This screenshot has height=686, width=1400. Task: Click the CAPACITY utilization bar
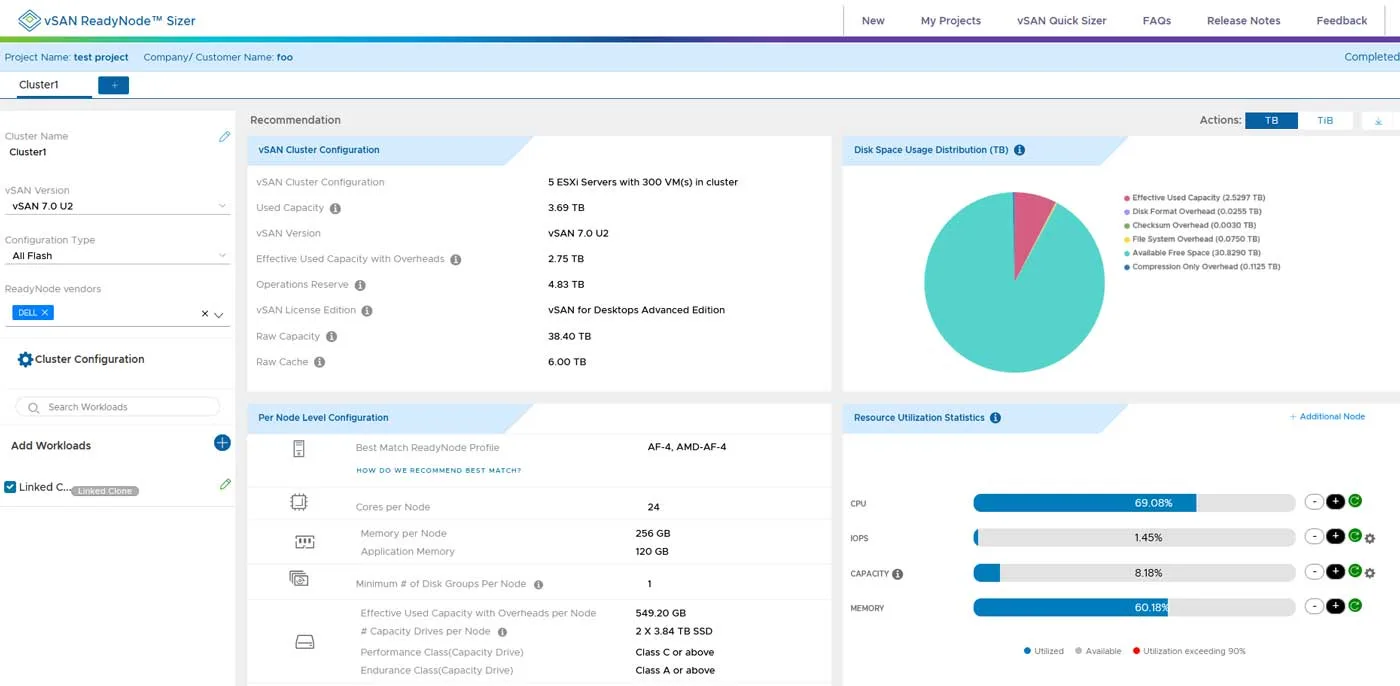(1134, 573)
